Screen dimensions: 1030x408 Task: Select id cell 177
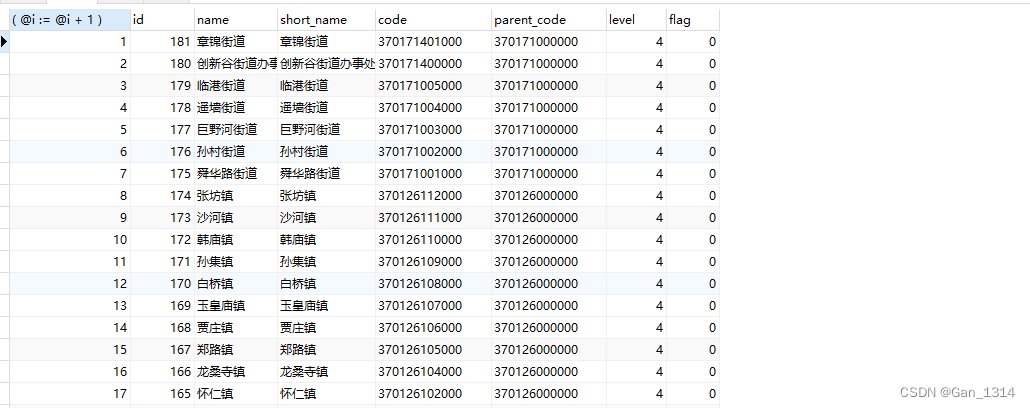pyautogui.click(x=162, y=129)
